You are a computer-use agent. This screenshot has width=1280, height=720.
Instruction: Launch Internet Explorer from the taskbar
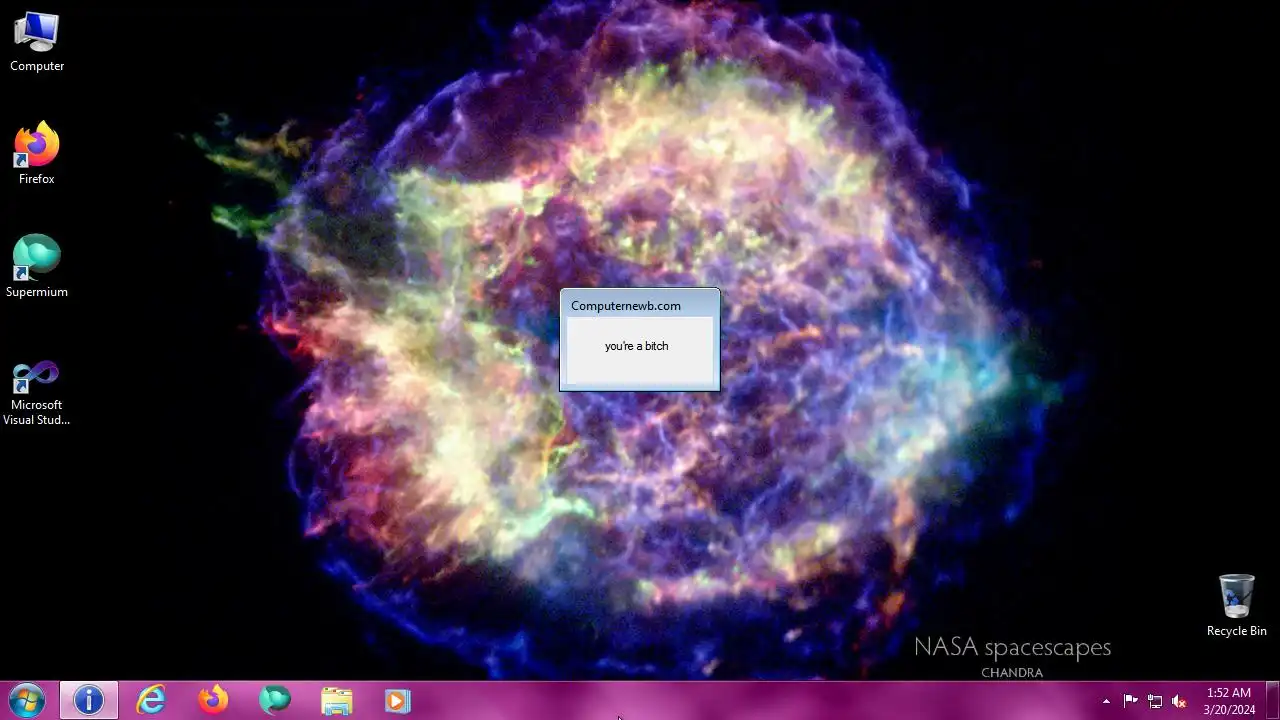click(x=151, y=700)
